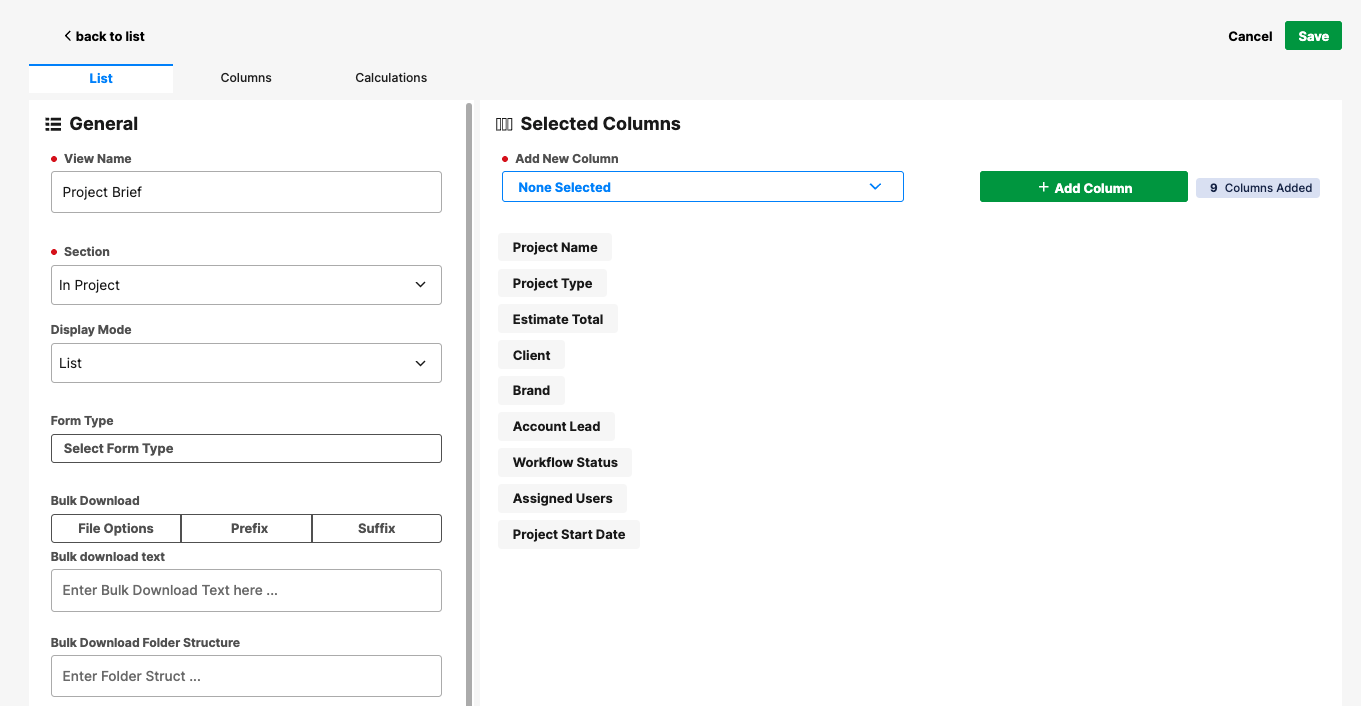
Task: Select the List tab
Action: [x=101, y=79]
